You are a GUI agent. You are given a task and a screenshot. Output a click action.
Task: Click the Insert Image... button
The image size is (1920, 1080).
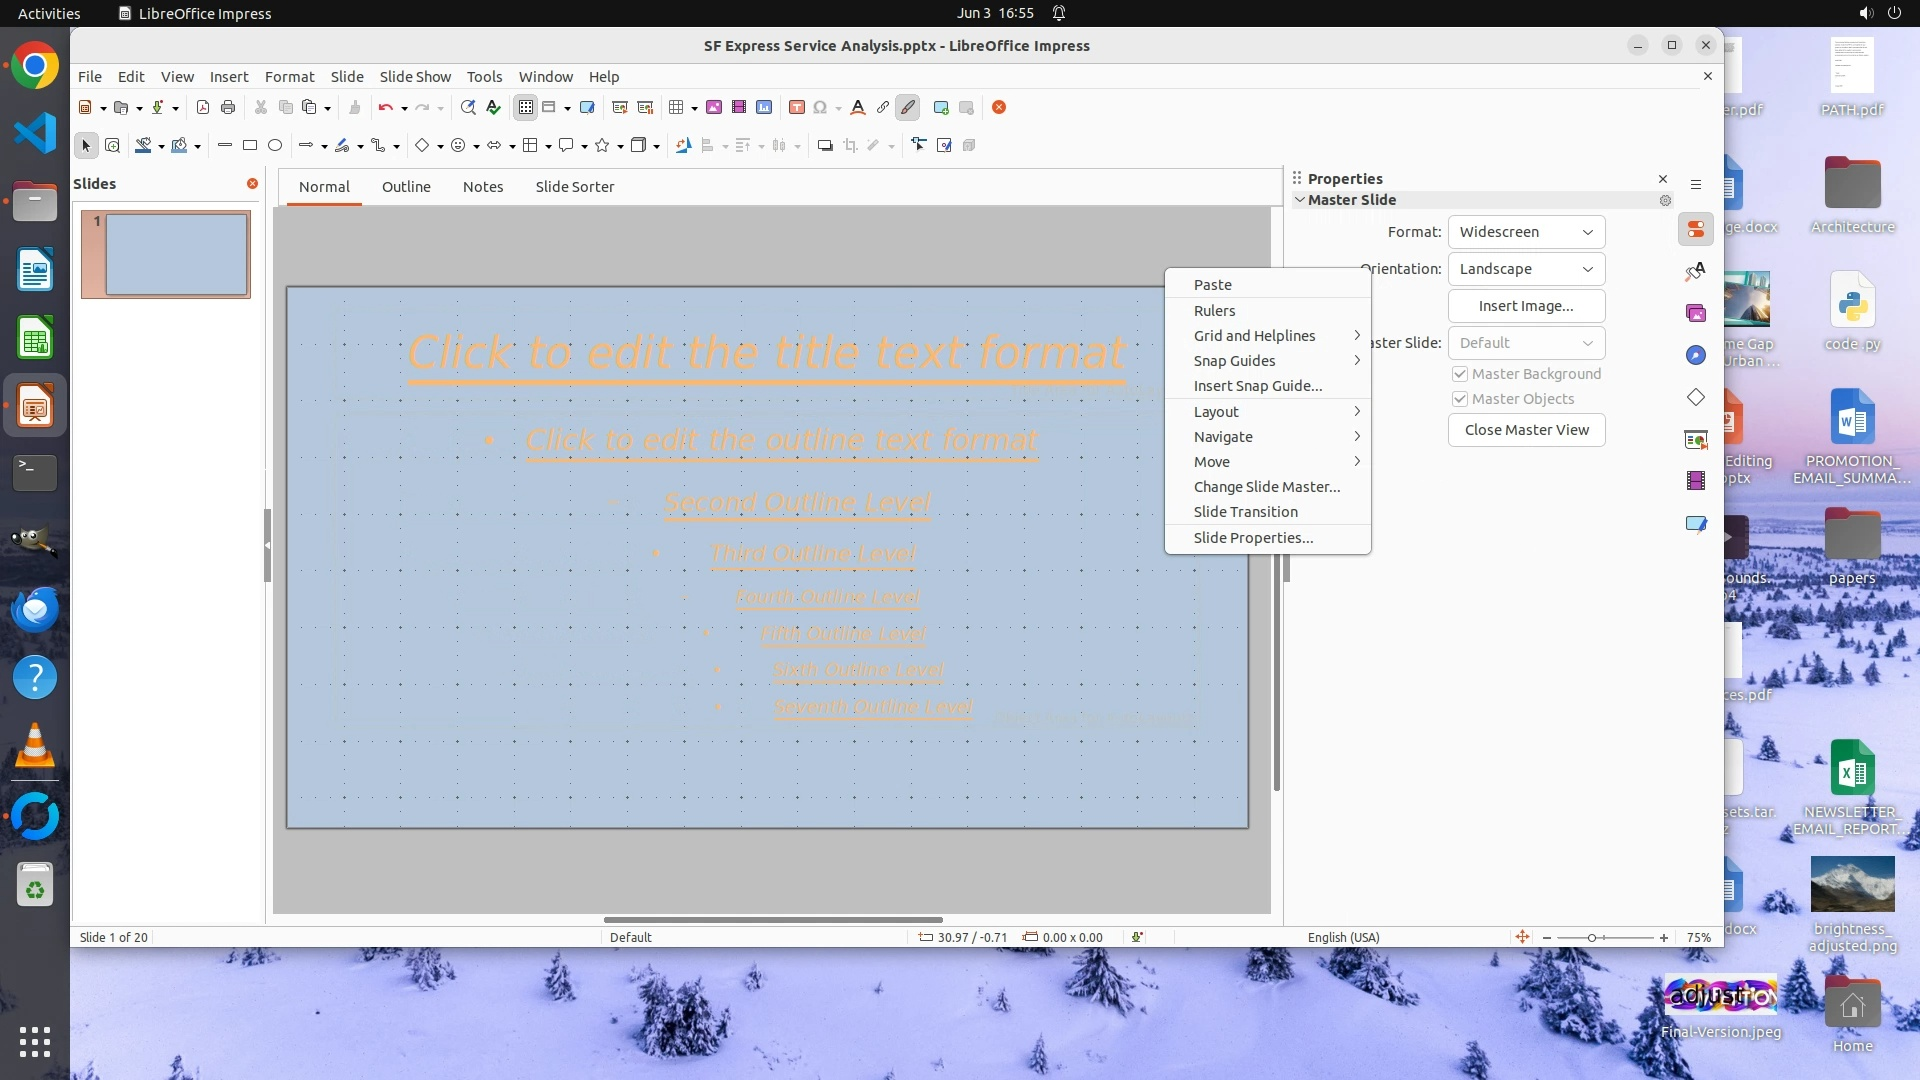pos(1526,306)
